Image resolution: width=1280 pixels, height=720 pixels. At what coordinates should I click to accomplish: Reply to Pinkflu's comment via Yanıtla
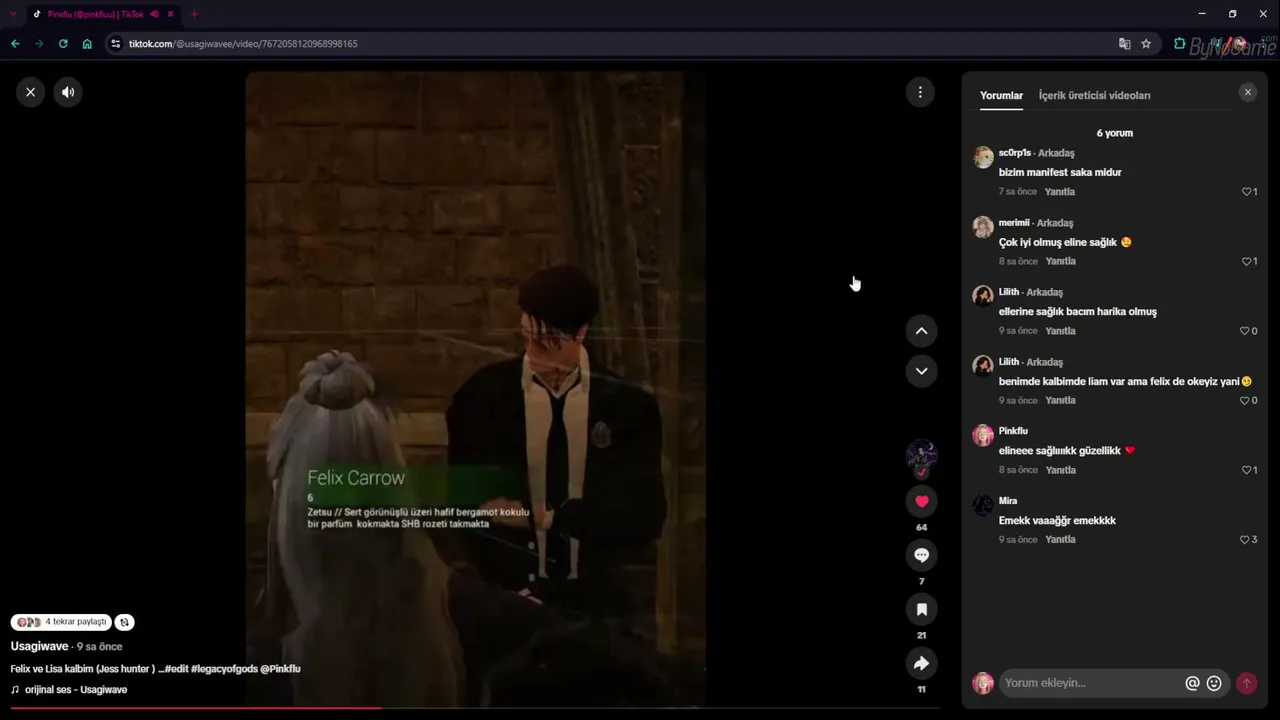click(1060, 470)
